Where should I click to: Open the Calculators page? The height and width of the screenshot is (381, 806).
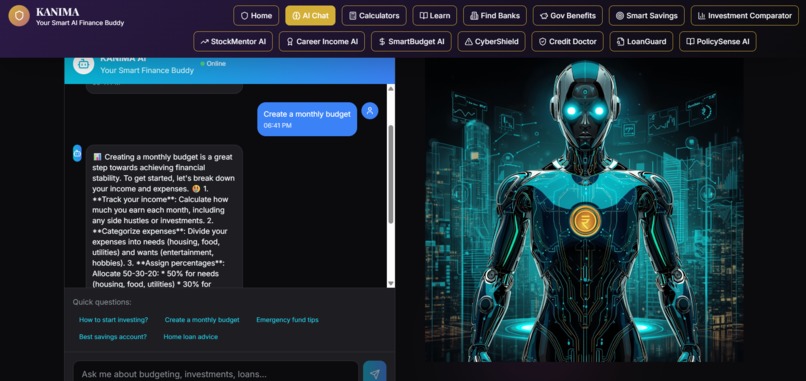tap(374, 15)
